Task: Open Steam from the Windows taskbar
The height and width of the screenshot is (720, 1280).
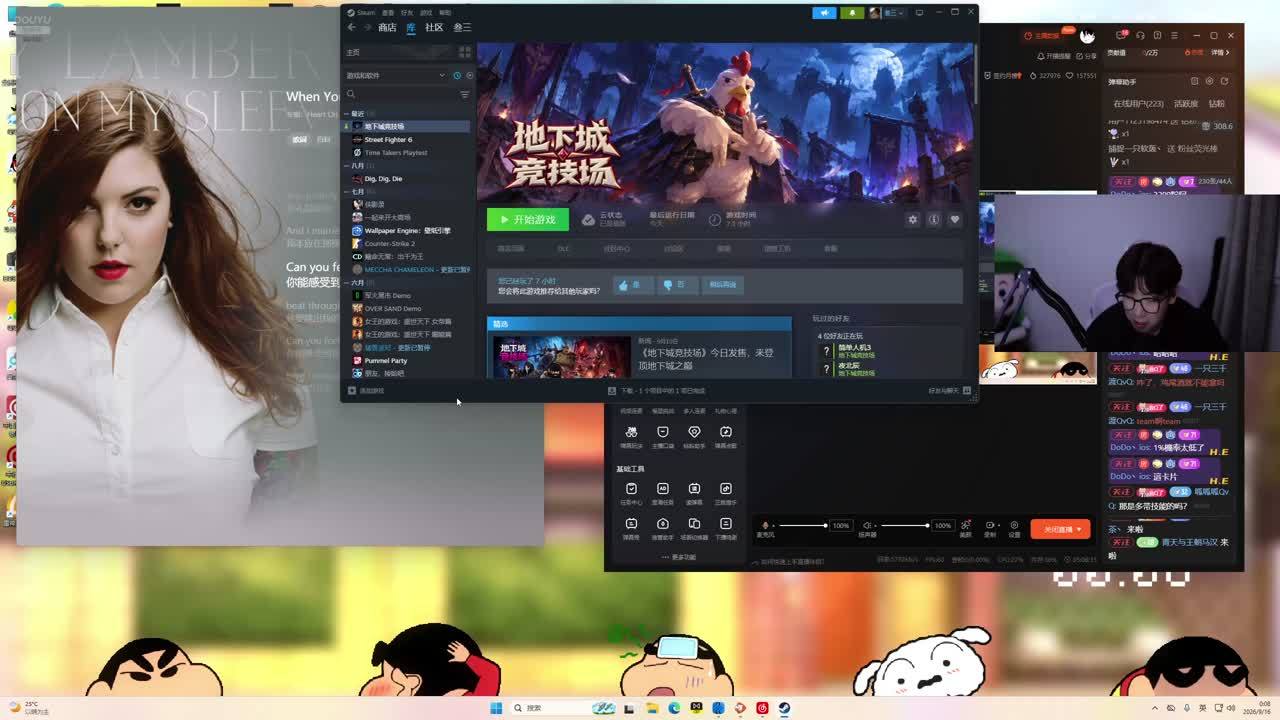Action: (784, 708)
